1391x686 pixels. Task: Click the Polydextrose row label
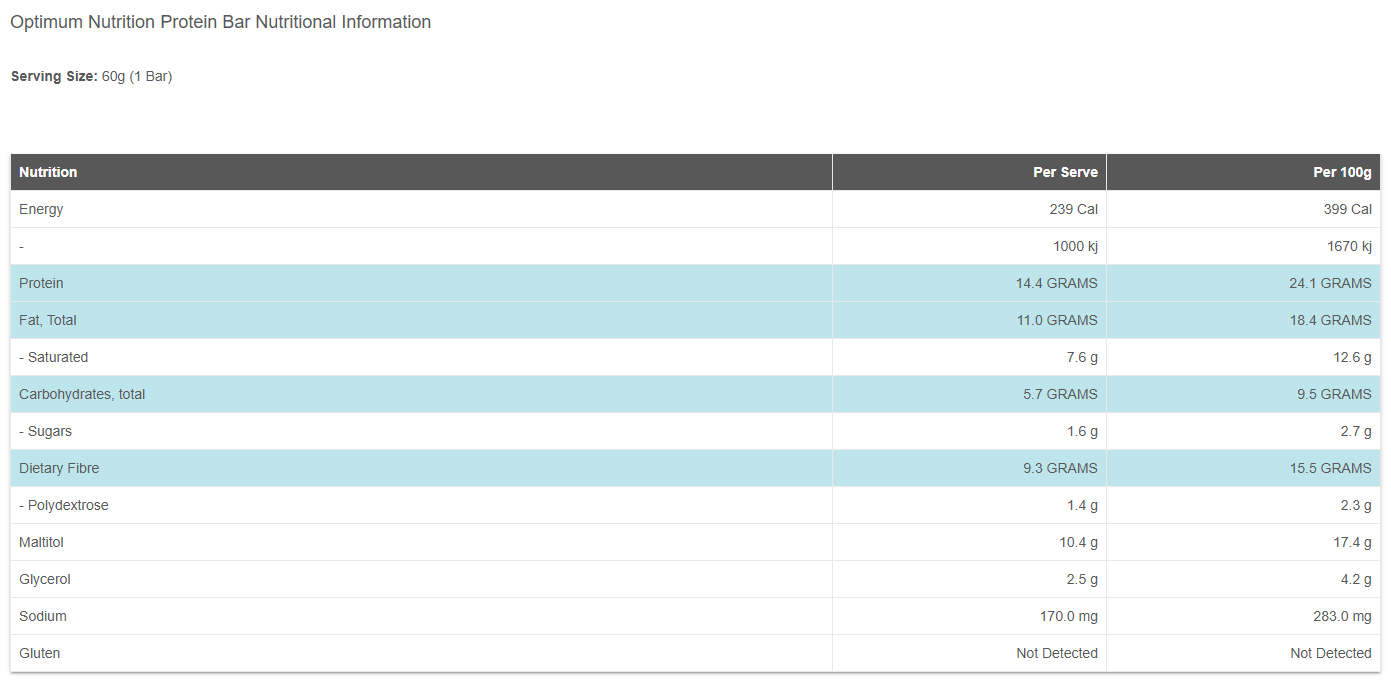point(68,505)
